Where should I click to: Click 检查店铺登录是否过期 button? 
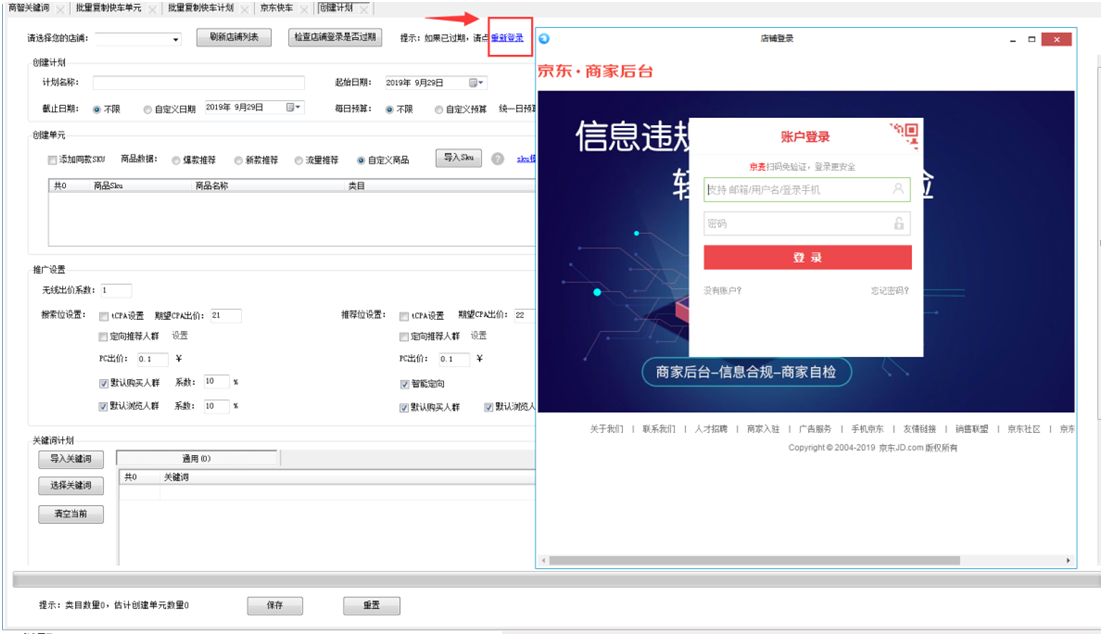pos(335,37)
